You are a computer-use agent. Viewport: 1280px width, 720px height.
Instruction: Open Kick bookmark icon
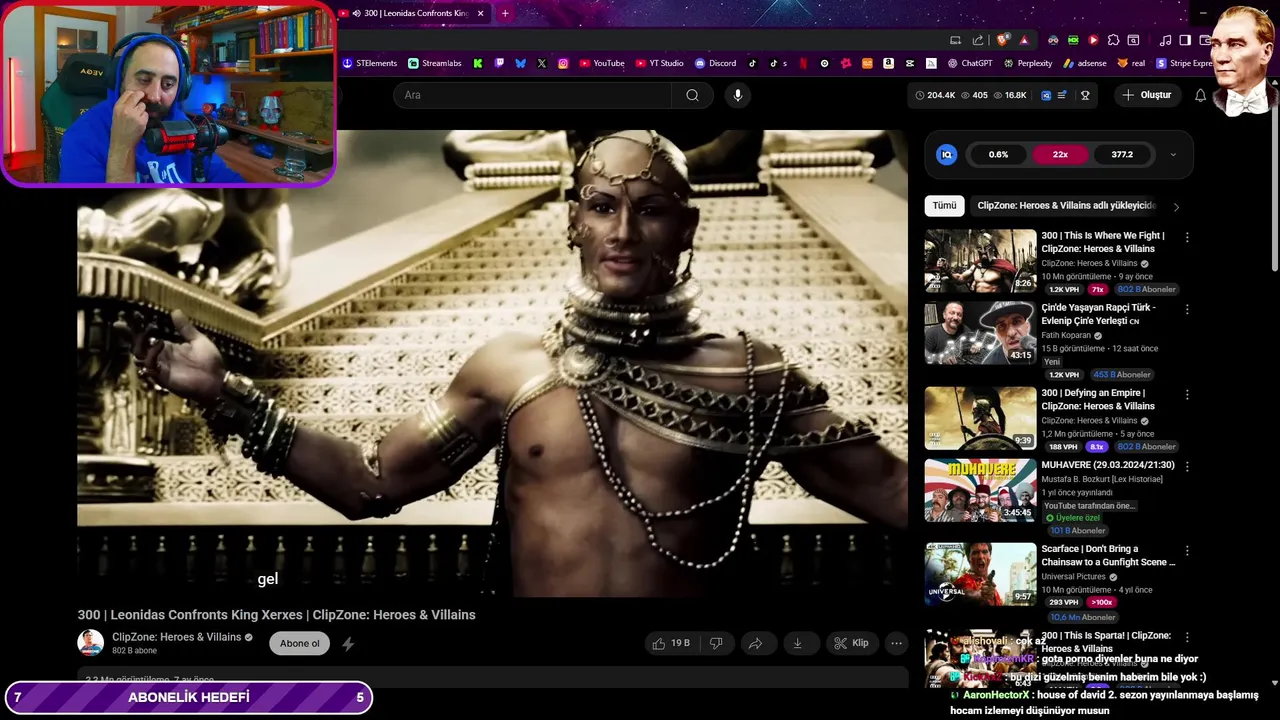478,63
